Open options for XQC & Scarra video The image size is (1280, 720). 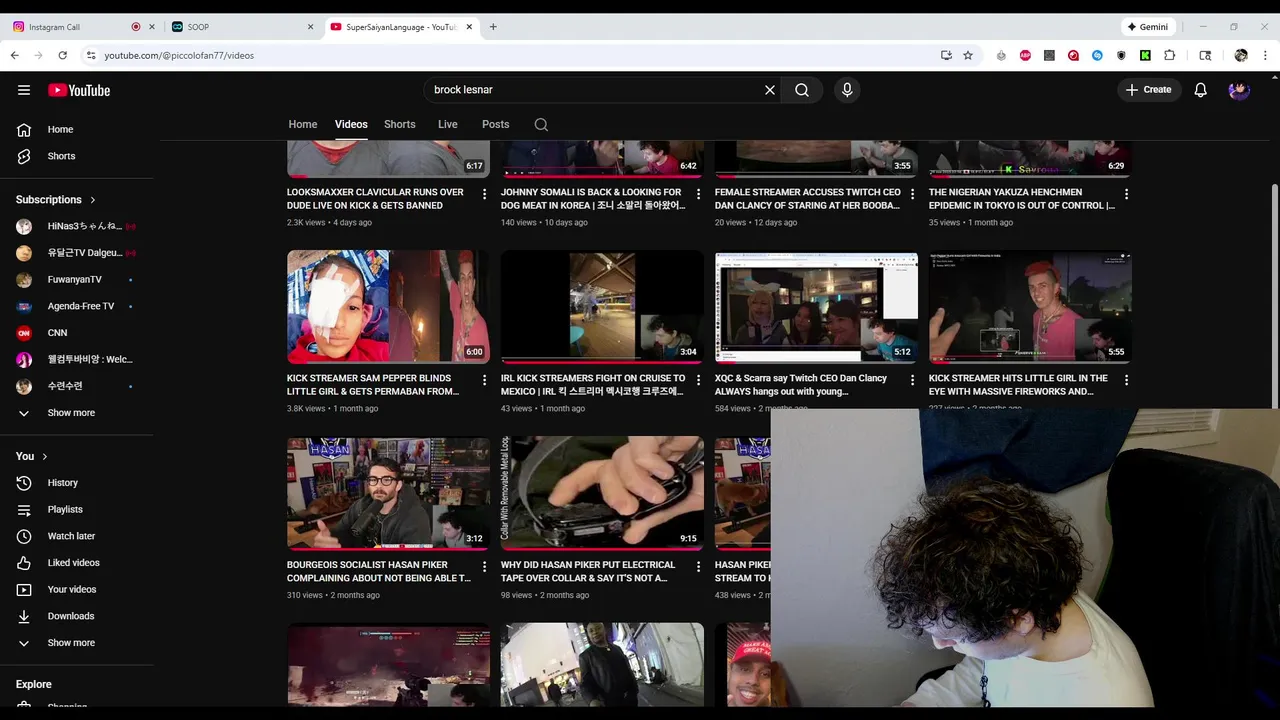click(912, 380)
